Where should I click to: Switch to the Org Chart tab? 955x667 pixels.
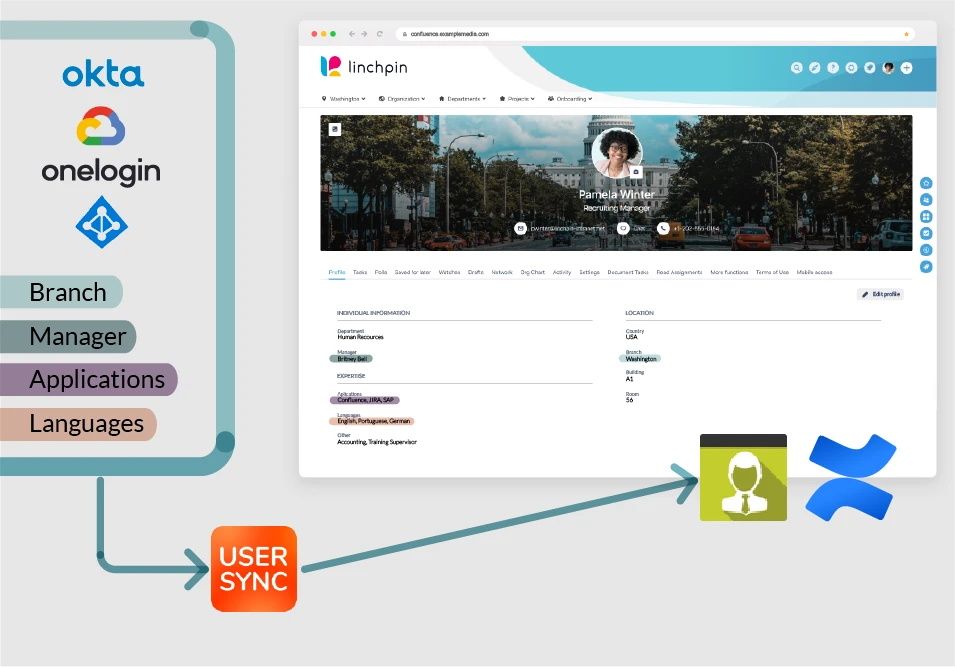tap(532, 272)
